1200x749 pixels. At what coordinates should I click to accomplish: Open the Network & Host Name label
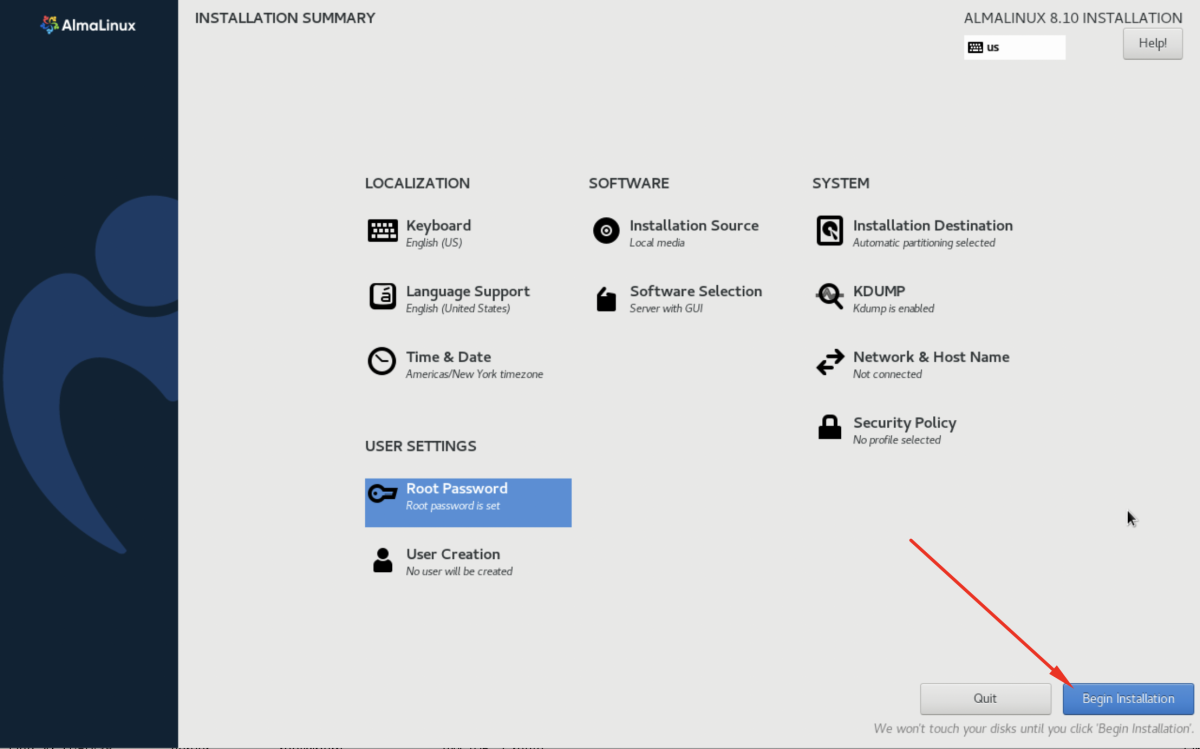[930, 357]
